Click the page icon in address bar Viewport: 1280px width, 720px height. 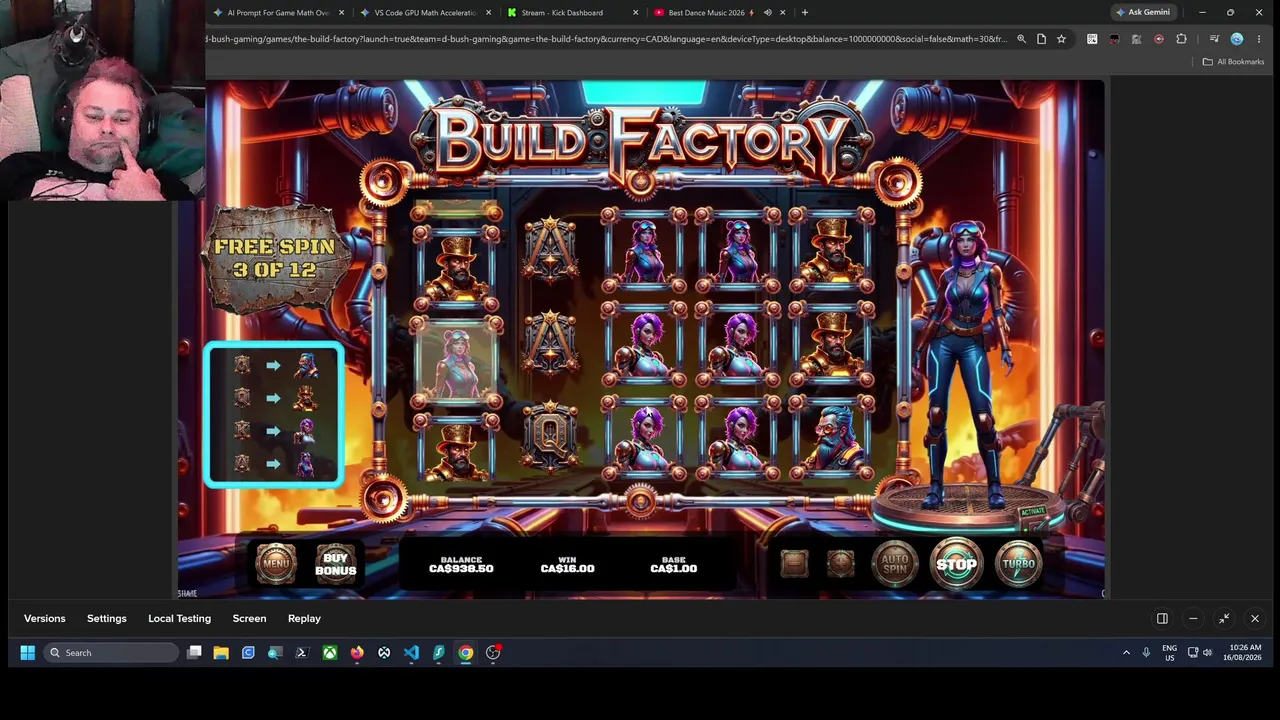point(1041,39)
